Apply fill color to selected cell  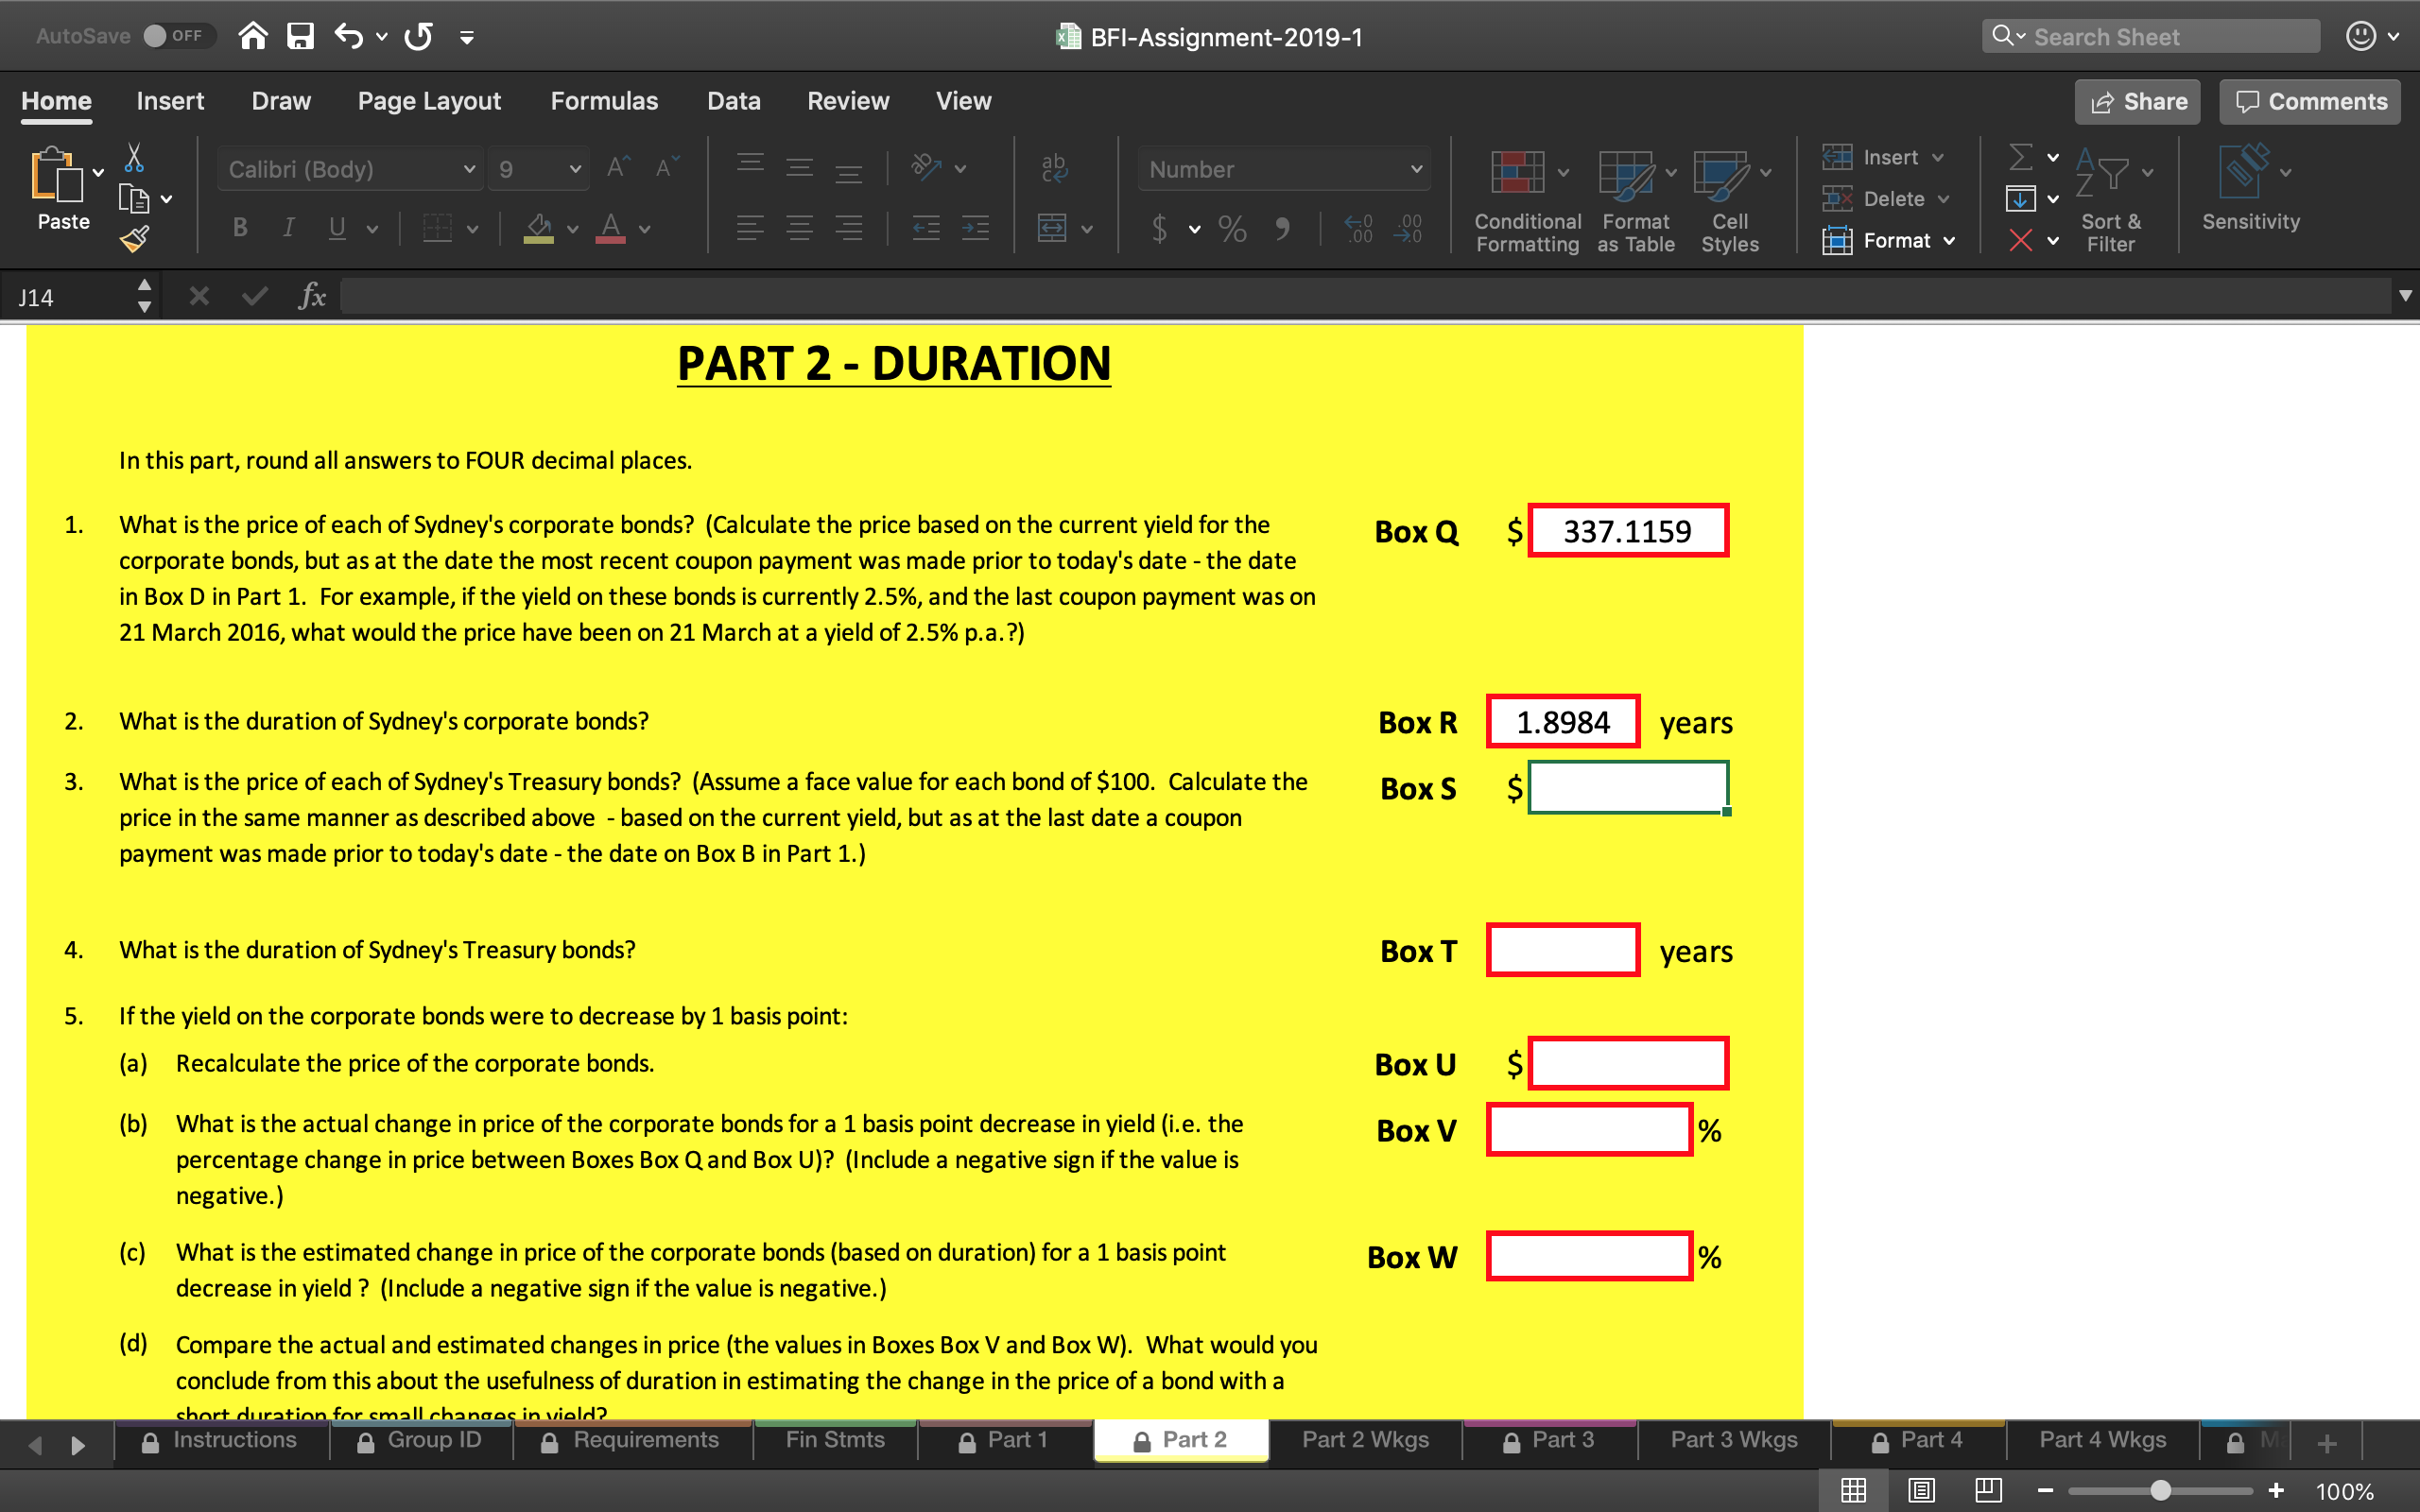pos(540,228)
